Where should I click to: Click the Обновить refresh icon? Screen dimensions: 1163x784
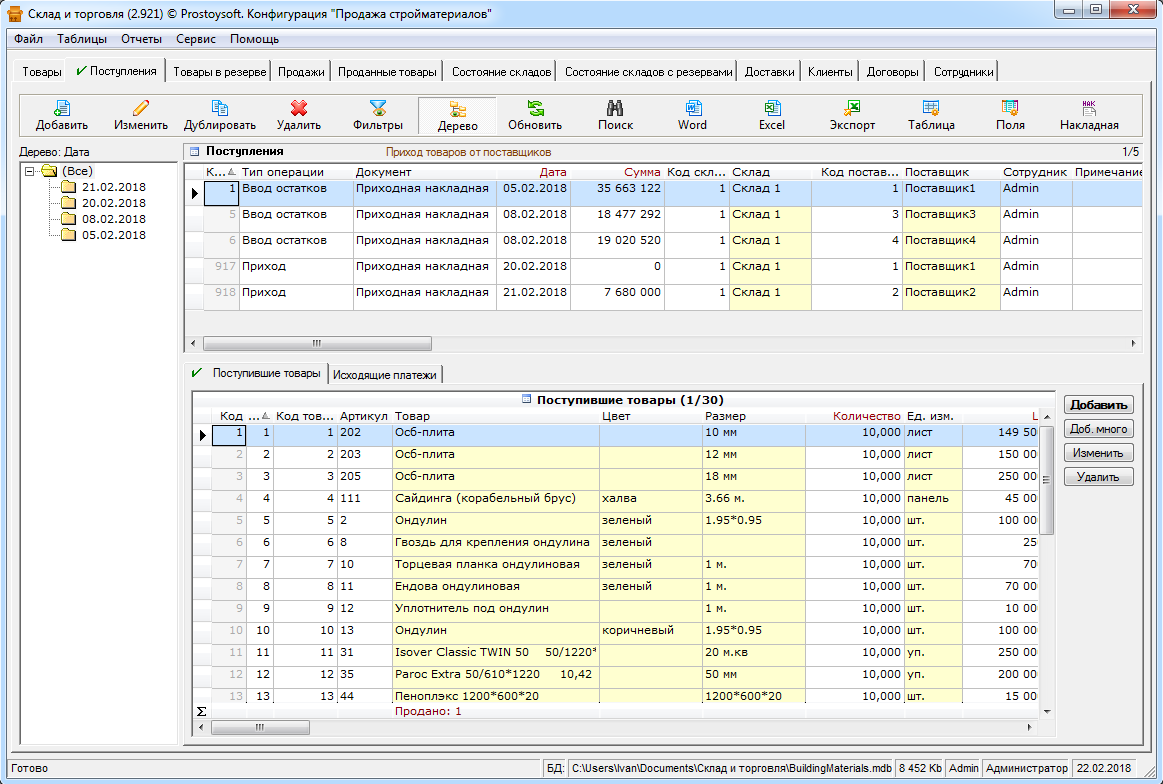535,115
